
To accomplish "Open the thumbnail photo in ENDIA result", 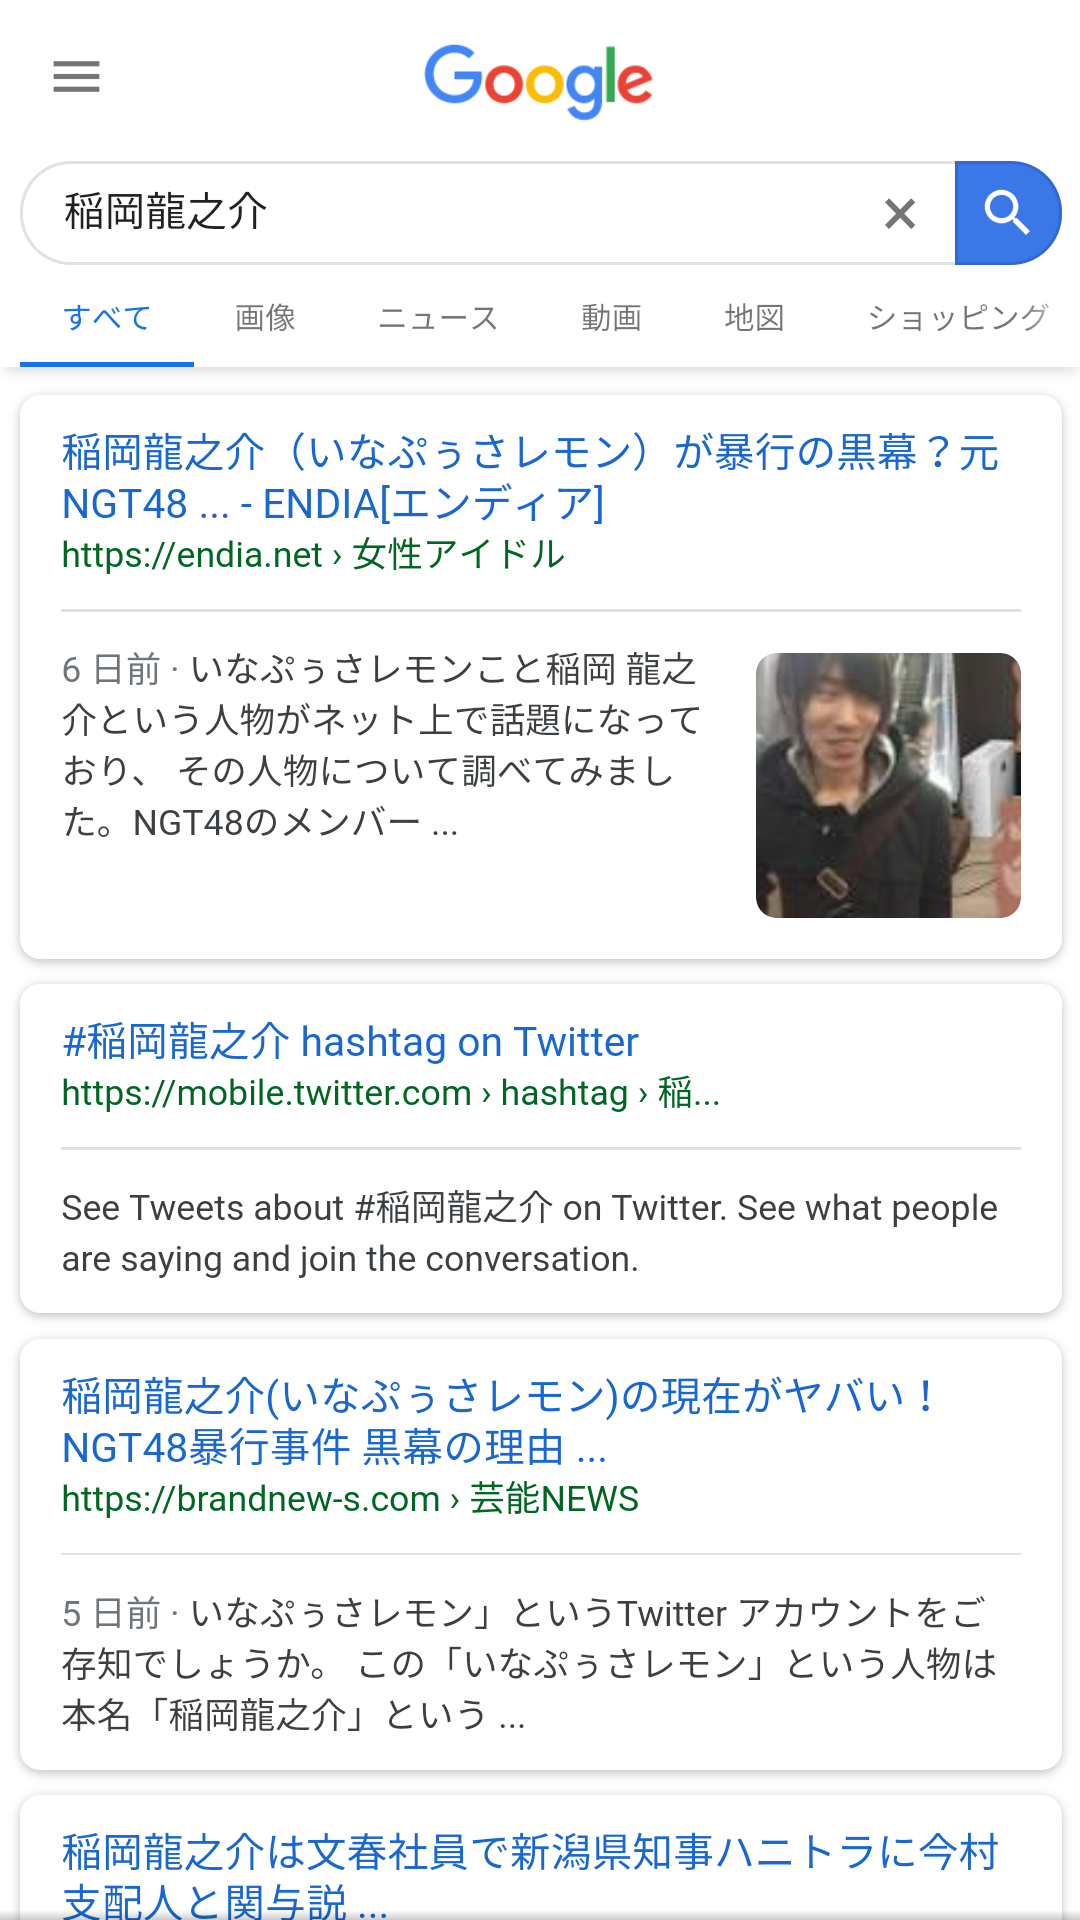I will (888, 785).
